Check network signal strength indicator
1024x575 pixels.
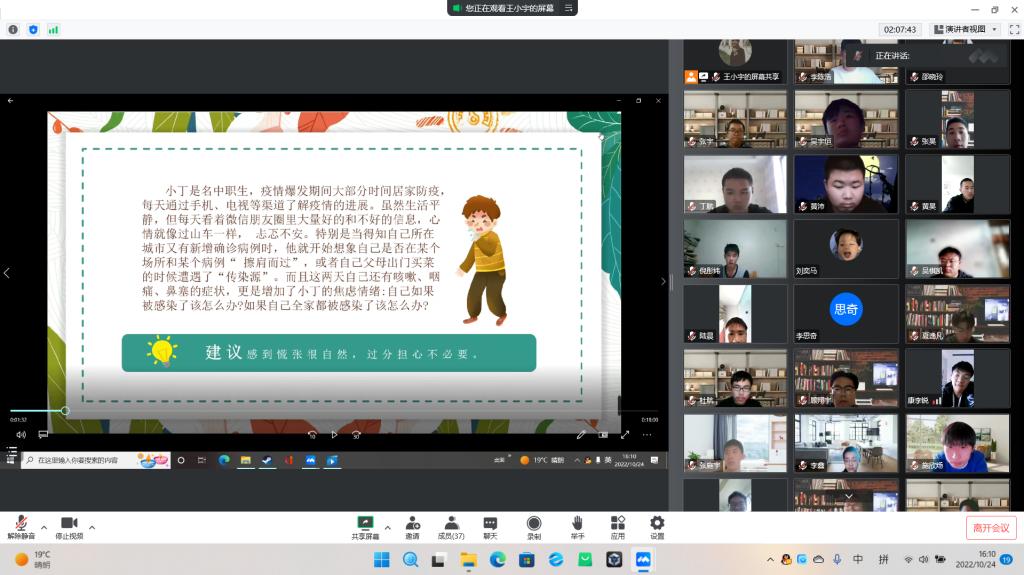(x=53, y=30)
